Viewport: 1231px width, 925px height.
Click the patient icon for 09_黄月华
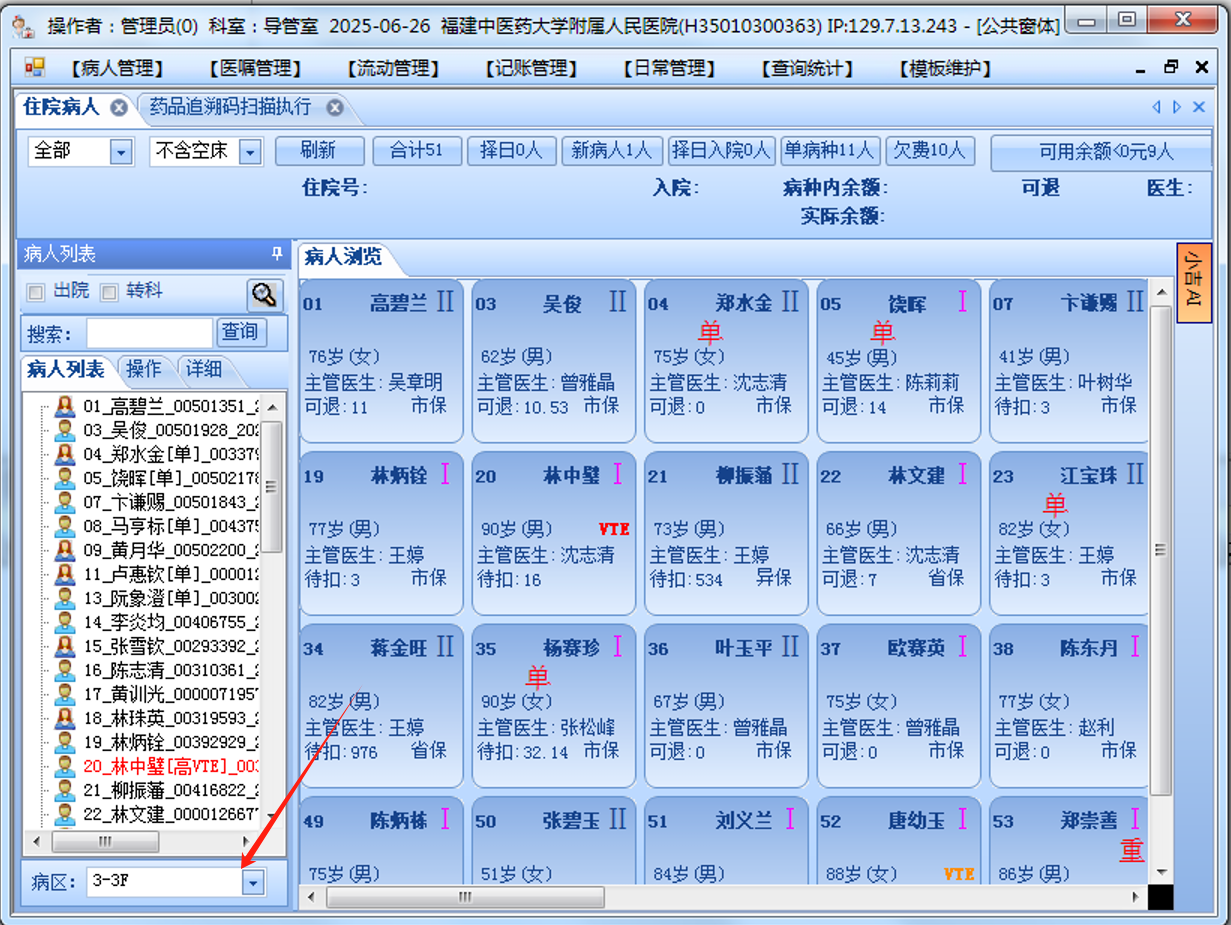coord(66,550)
